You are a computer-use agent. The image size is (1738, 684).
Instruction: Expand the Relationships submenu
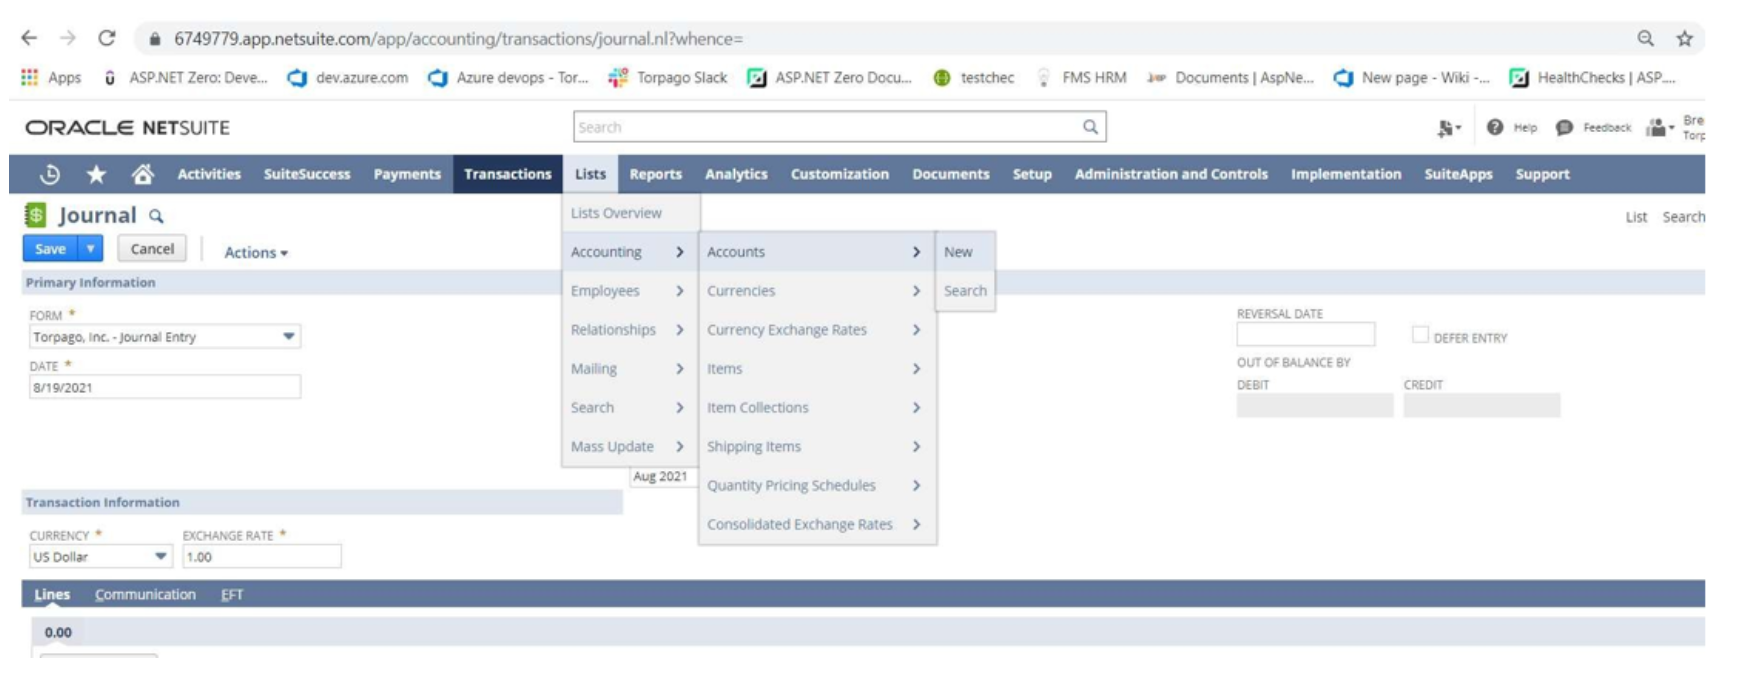click(629, 330)
